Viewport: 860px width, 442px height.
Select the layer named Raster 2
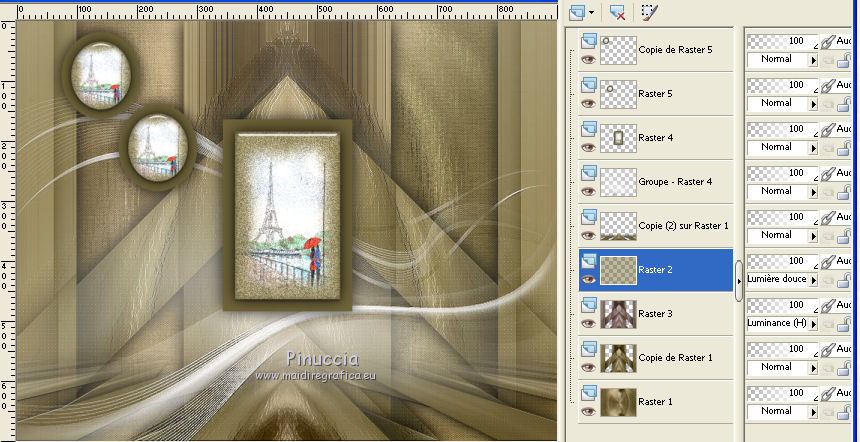click(x=655, y=270)
